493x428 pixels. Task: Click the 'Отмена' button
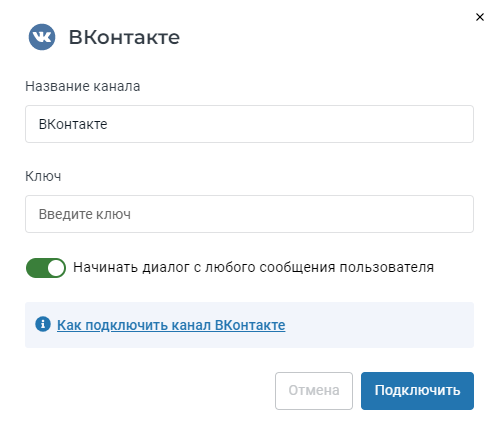coord(314,391)
